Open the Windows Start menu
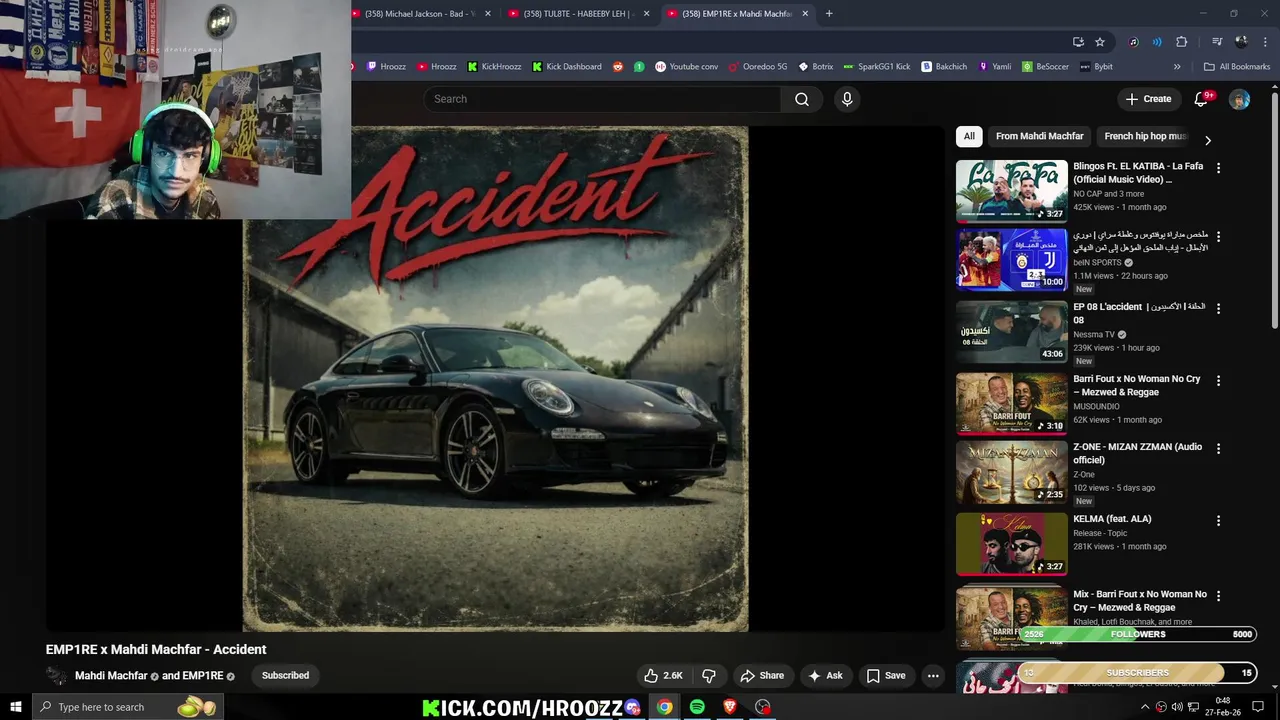Screen dimensions: 1280x720 15,707
